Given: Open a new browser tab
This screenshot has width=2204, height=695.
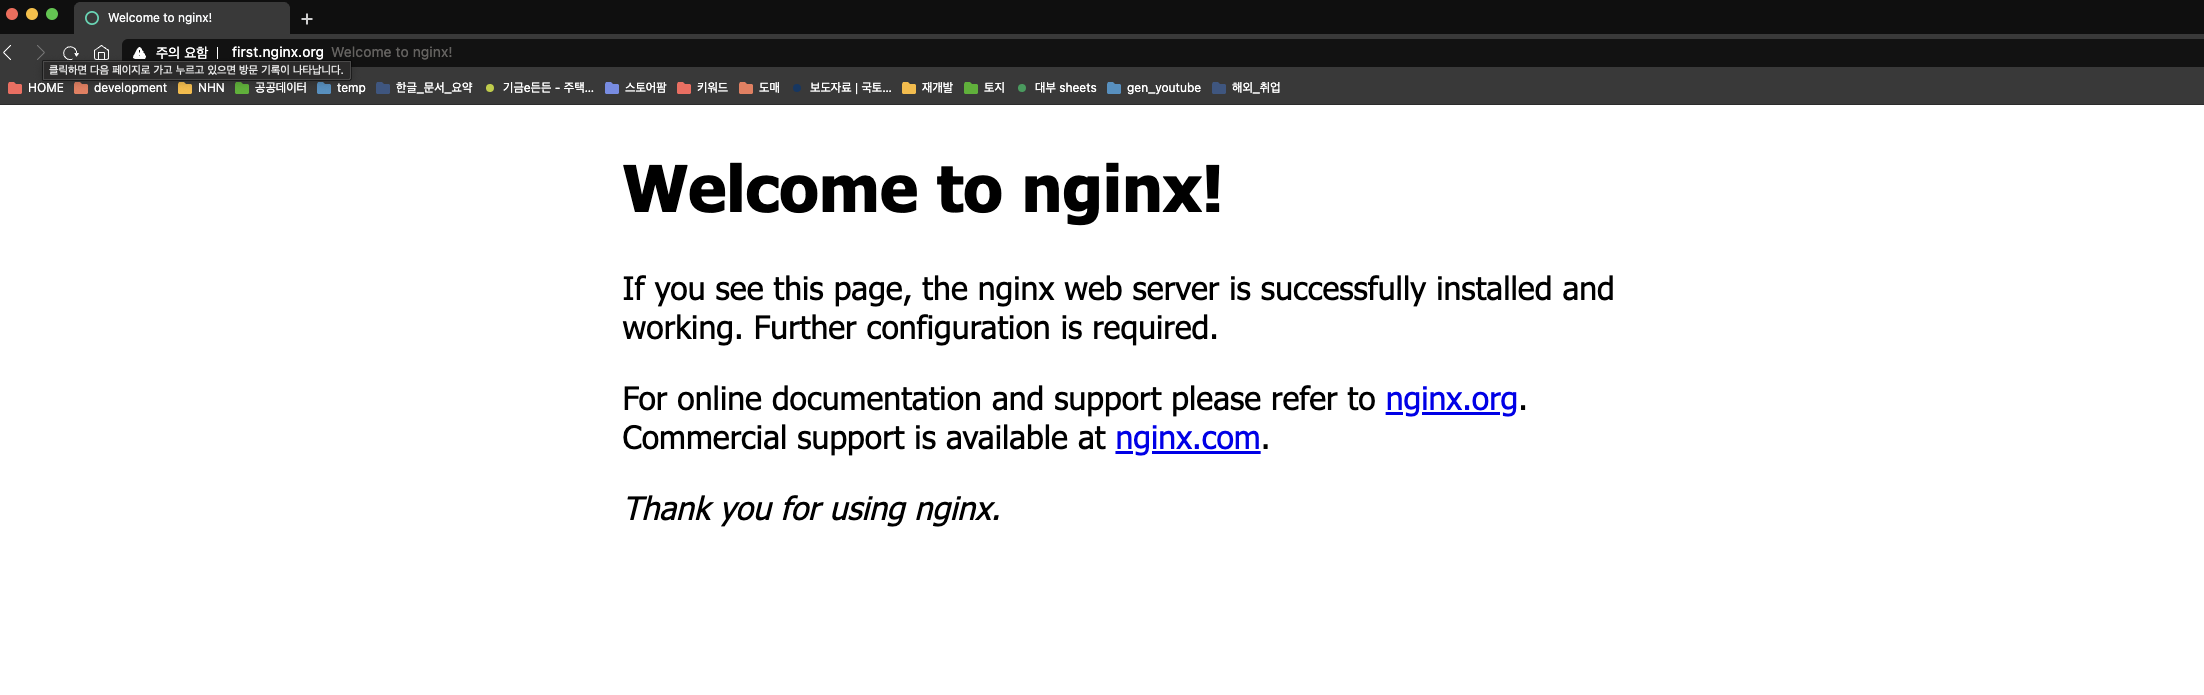Looking at the screenshot, I should [x=307, y=18].
